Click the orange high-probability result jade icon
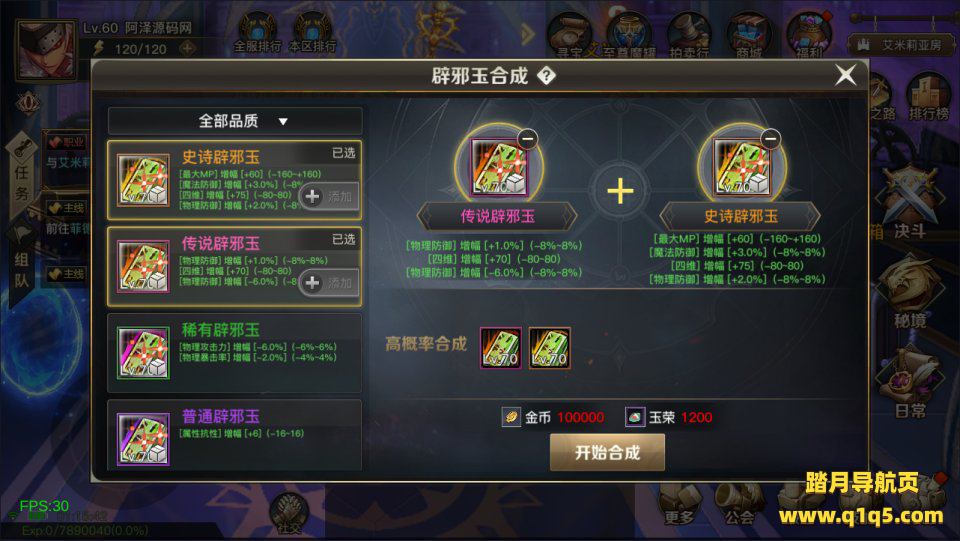960x541 pixels. click(549, 348)
